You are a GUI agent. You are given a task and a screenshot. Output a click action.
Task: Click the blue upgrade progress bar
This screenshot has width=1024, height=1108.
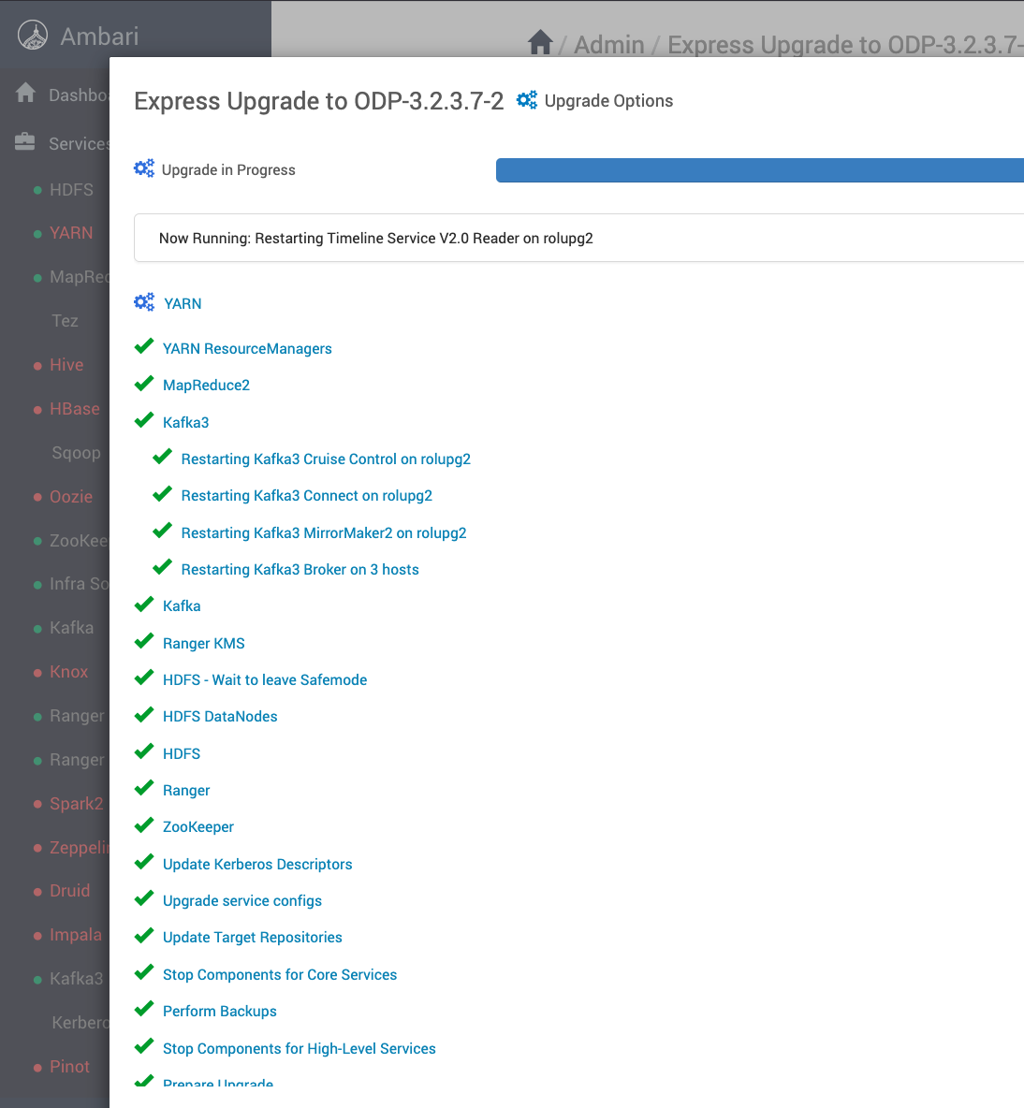click(x=760, y=170)
